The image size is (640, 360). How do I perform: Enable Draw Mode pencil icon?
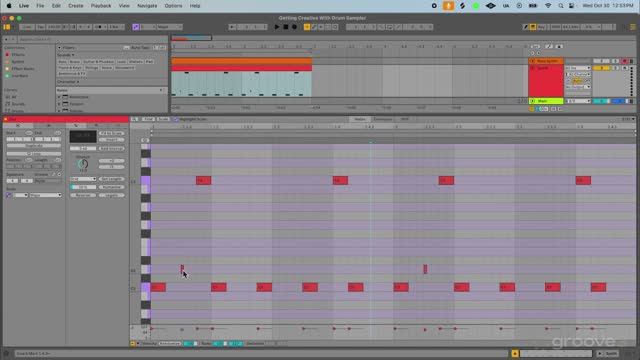tap(526, 27)
